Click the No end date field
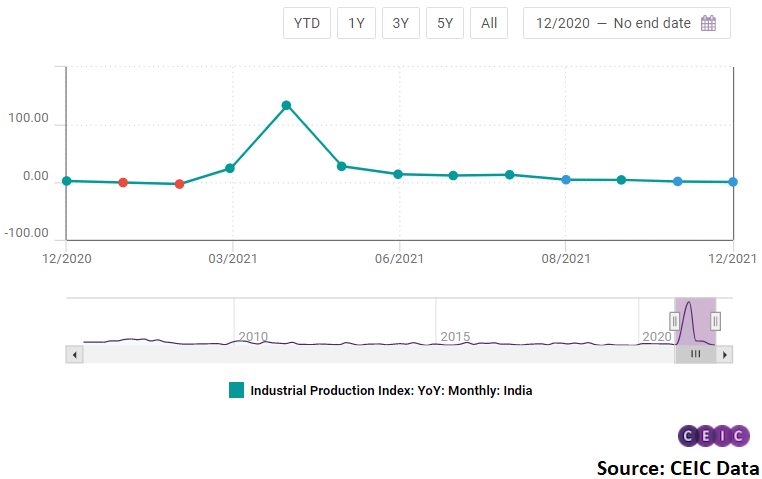The width and height of the screenshot is (762, 479). coord(652,23)
